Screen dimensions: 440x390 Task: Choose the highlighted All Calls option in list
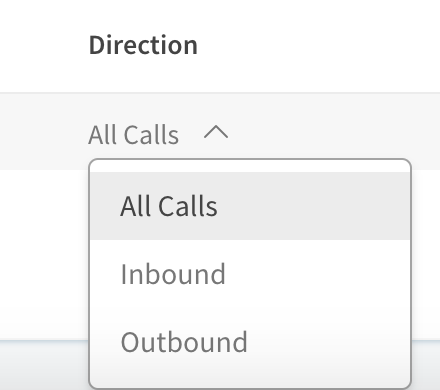click(250, 206)
